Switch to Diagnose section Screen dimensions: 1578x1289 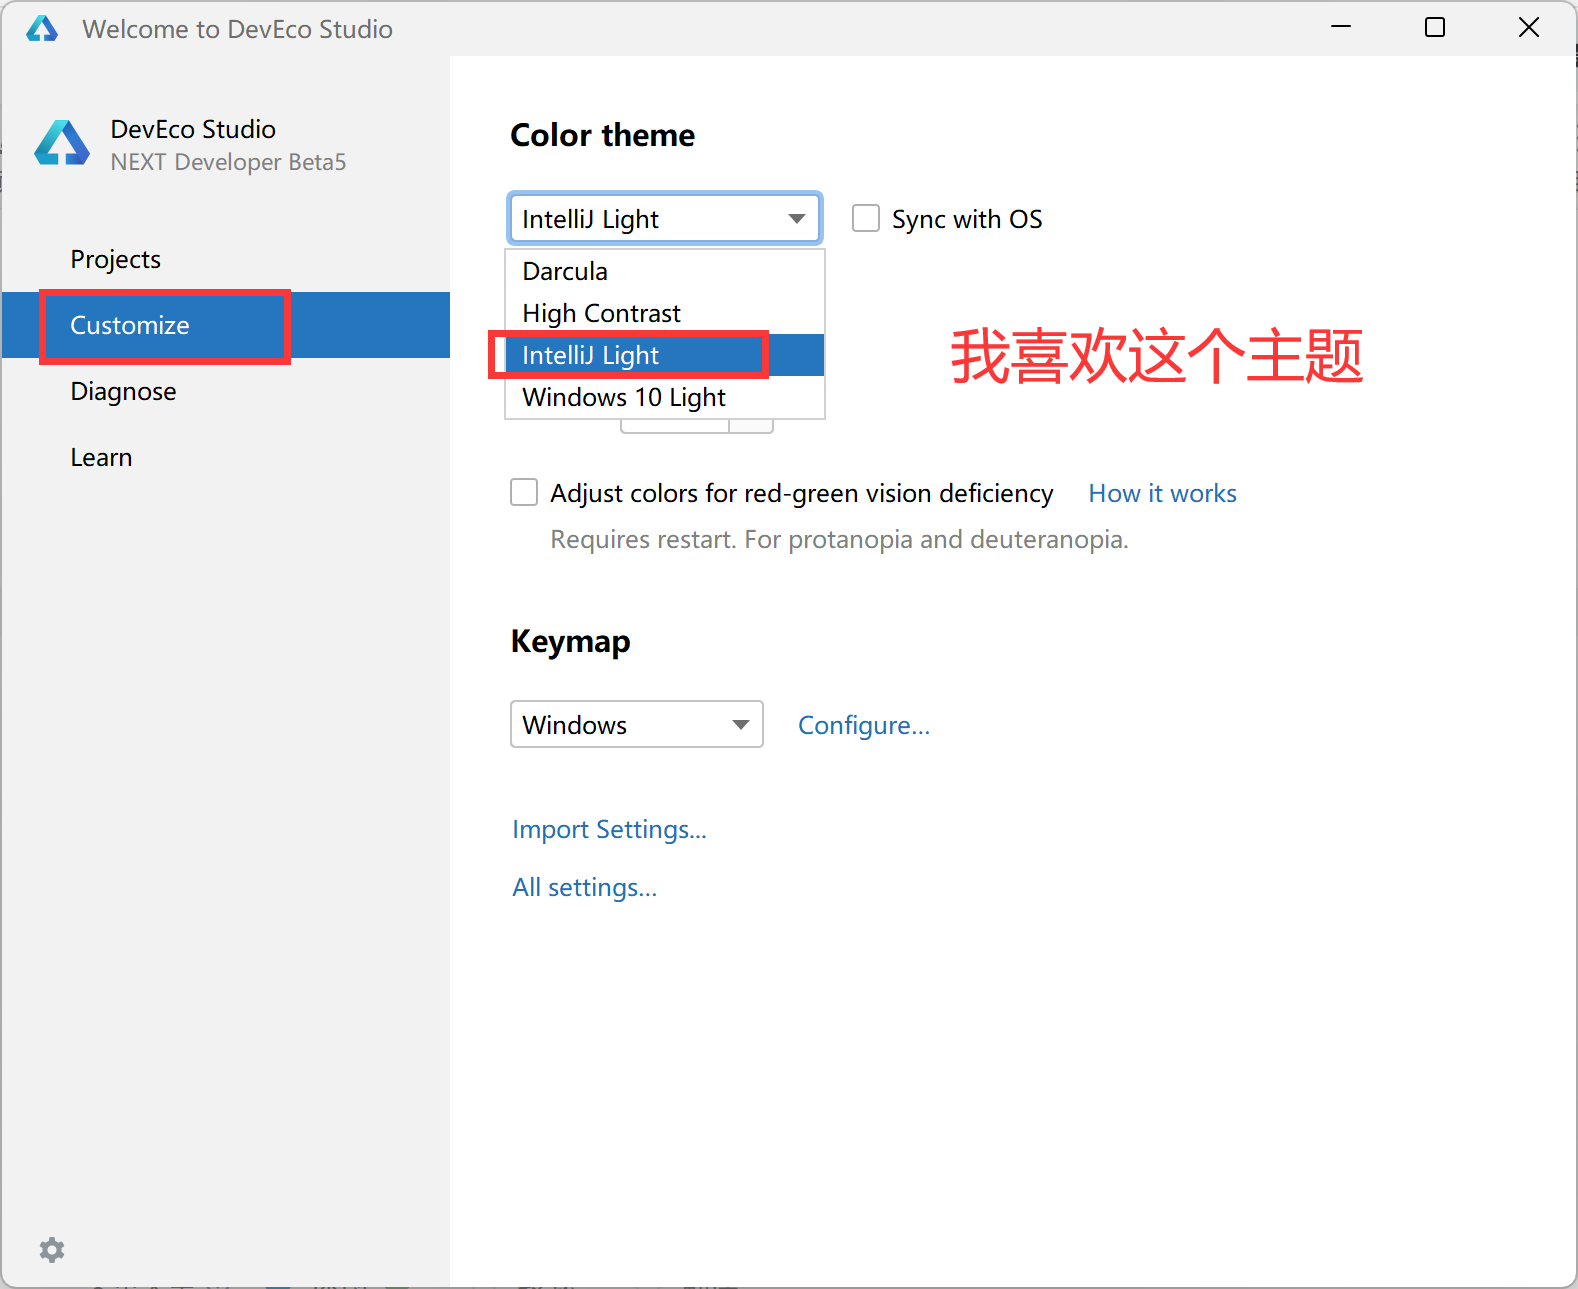point(226,391)
